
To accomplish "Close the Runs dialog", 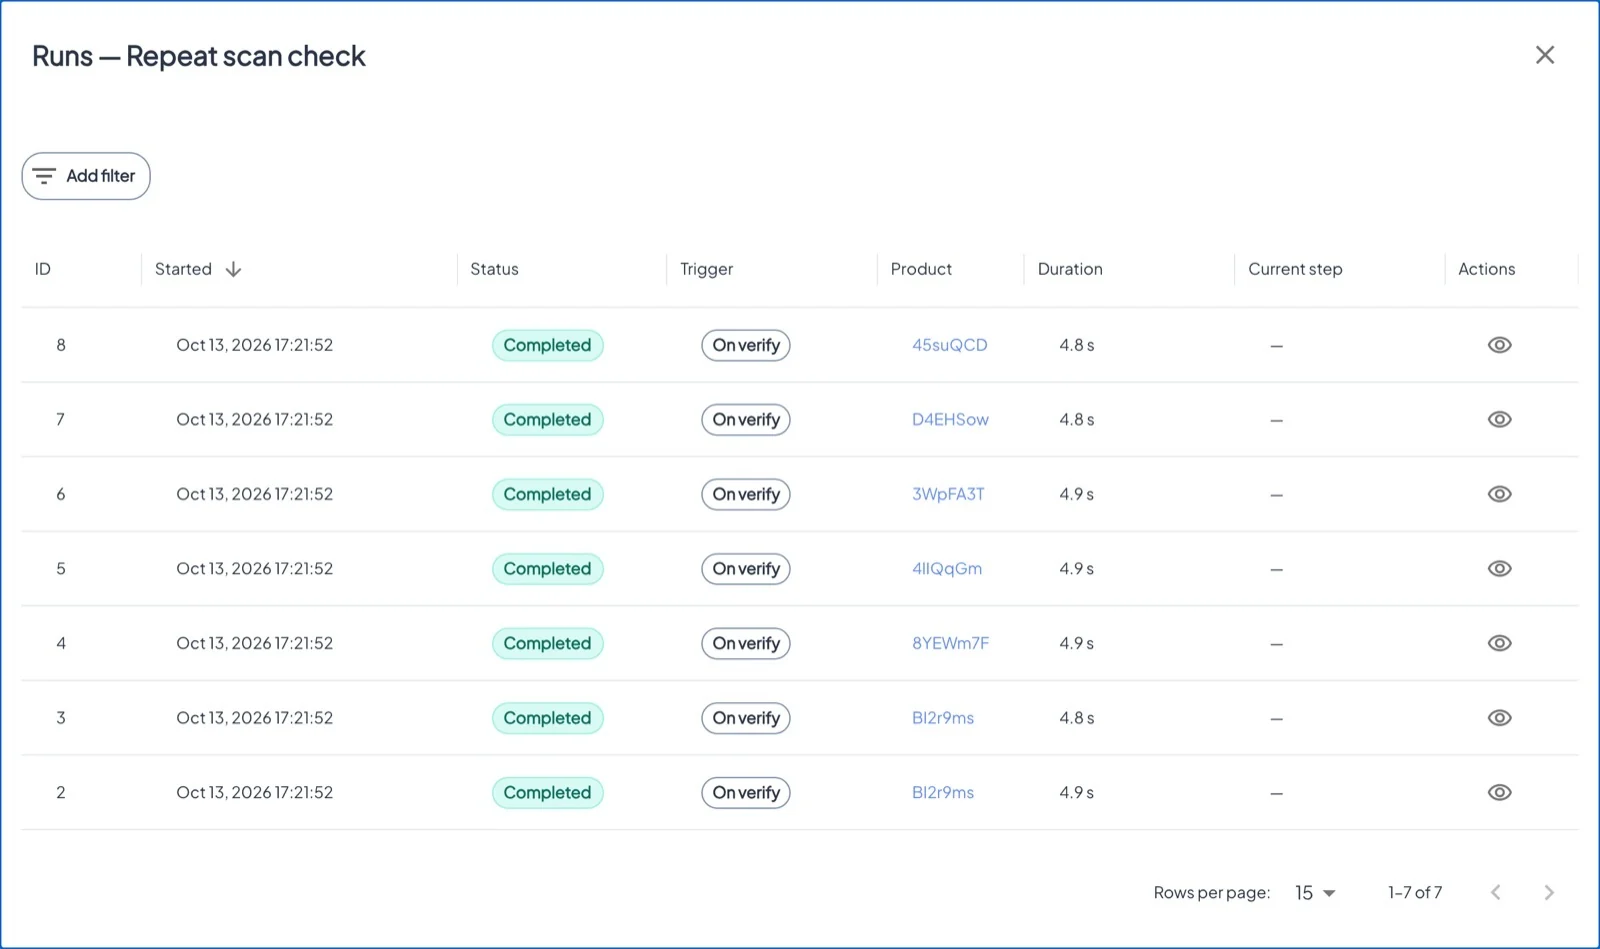I will click(1545, 55).
